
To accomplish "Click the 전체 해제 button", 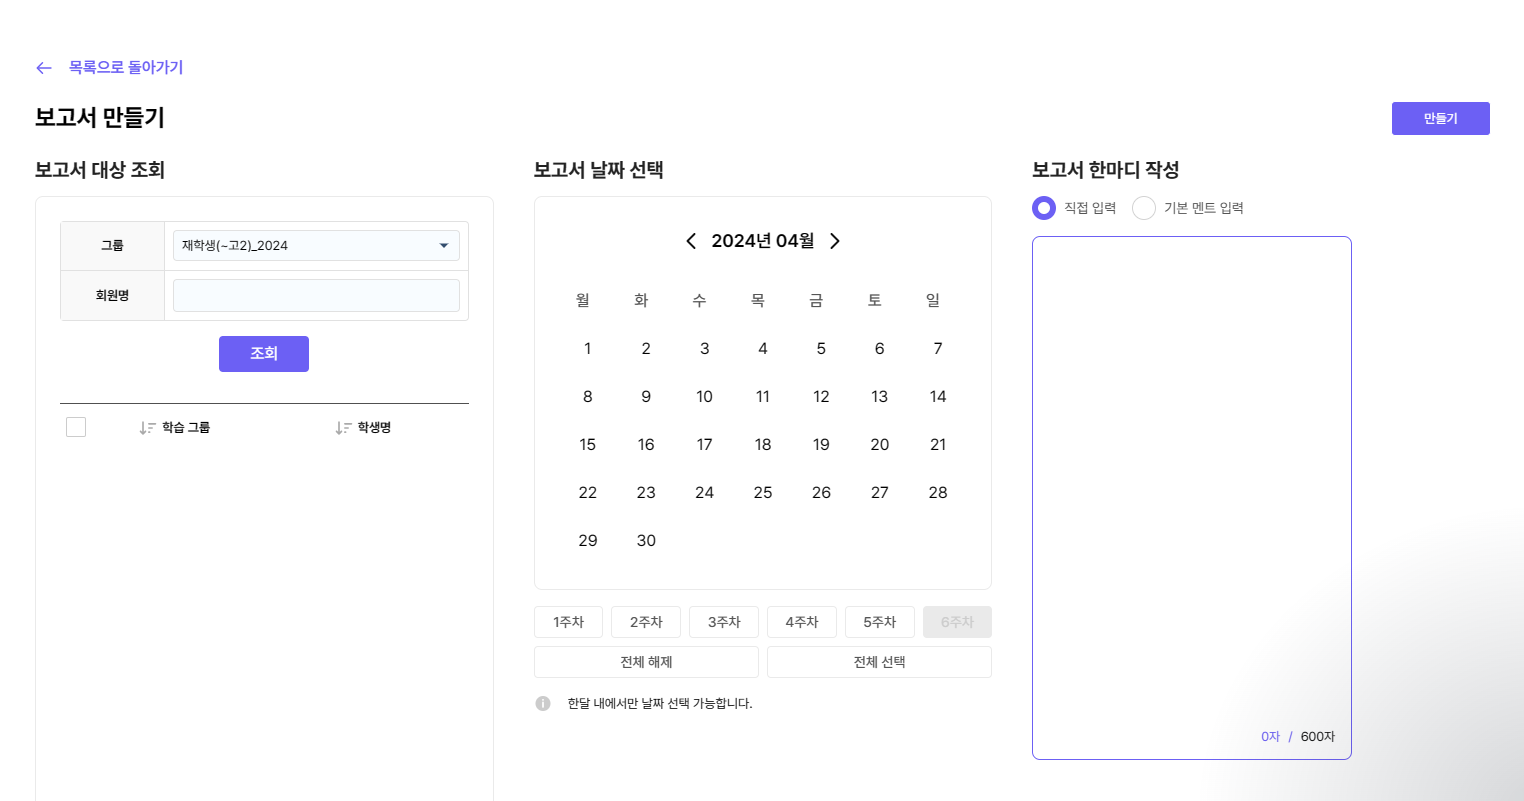I will click(x=646, y=662).
